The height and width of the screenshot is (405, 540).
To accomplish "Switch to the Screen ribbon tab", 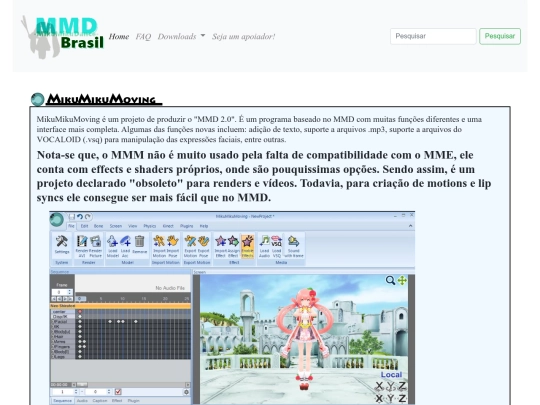I will (116, 226).
